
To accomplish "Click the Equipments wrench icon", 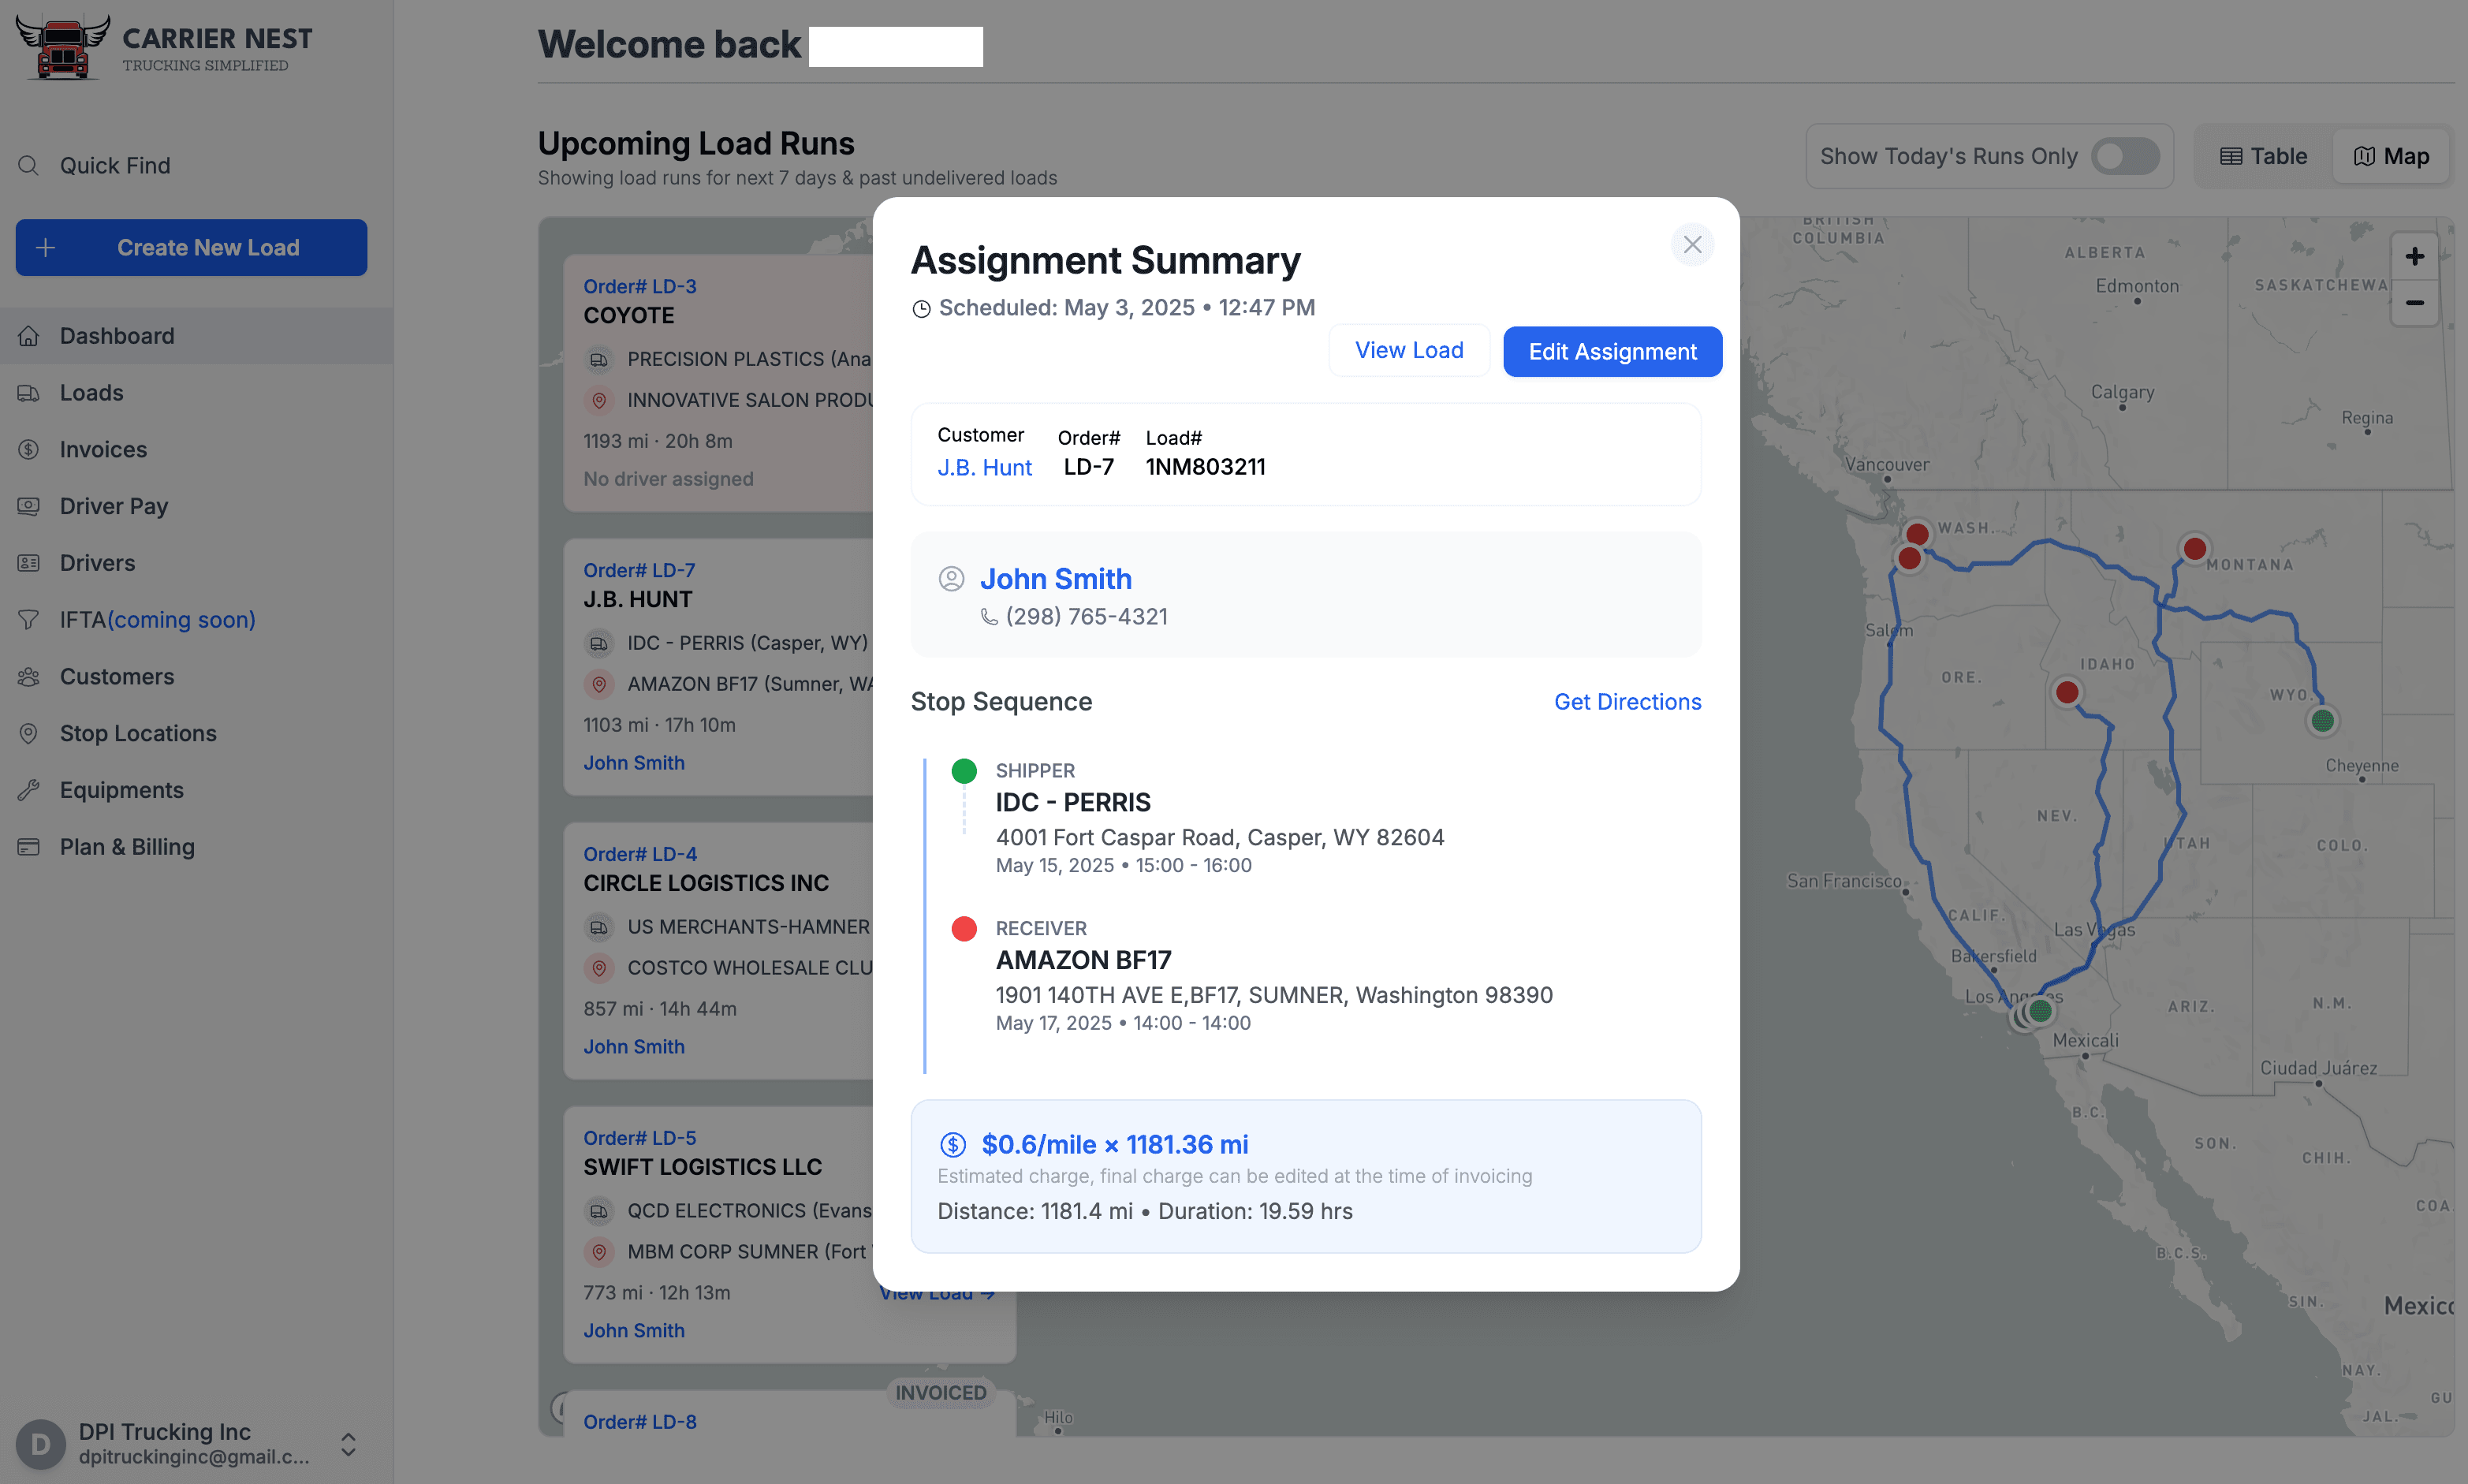I will 29,790.
